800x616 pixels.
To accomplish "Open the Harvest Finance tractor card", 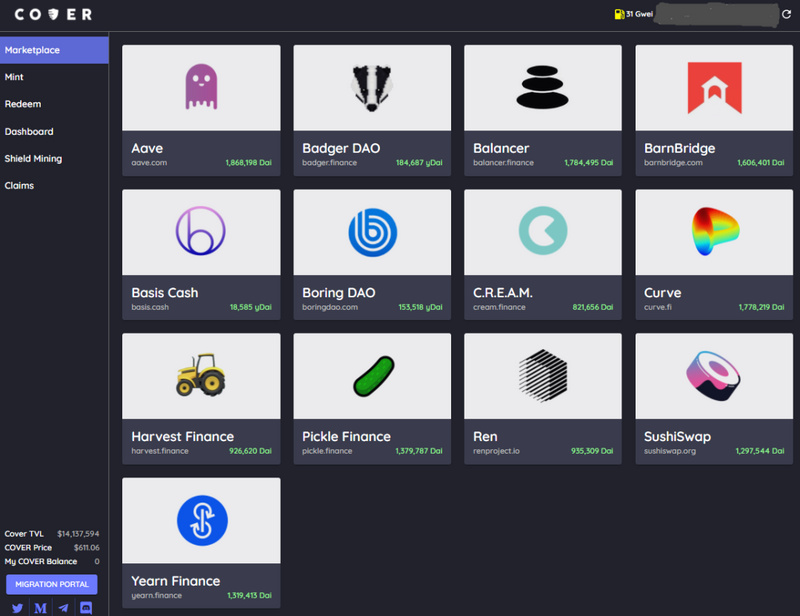I will pyautogui.click(x=201, y=399).
